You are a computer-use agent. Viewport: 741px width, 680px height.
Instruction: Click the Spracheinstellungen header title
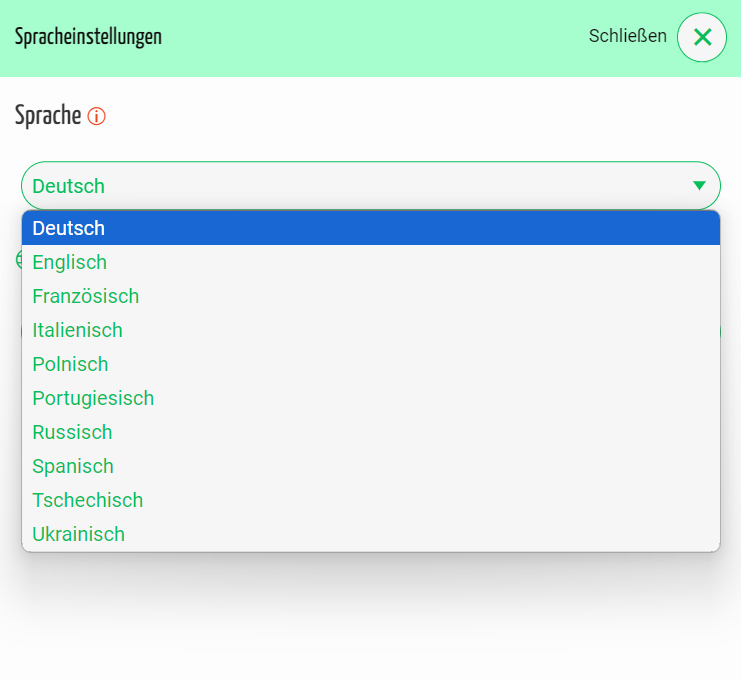pyautogui.click(x=88, y=37)
